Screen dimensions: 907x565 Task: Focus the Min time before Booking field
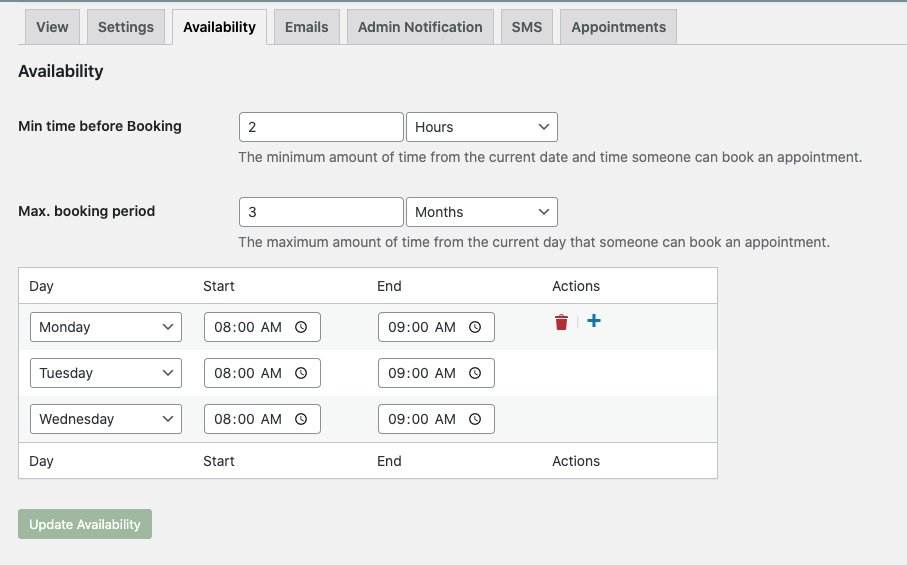coord(321,127)
